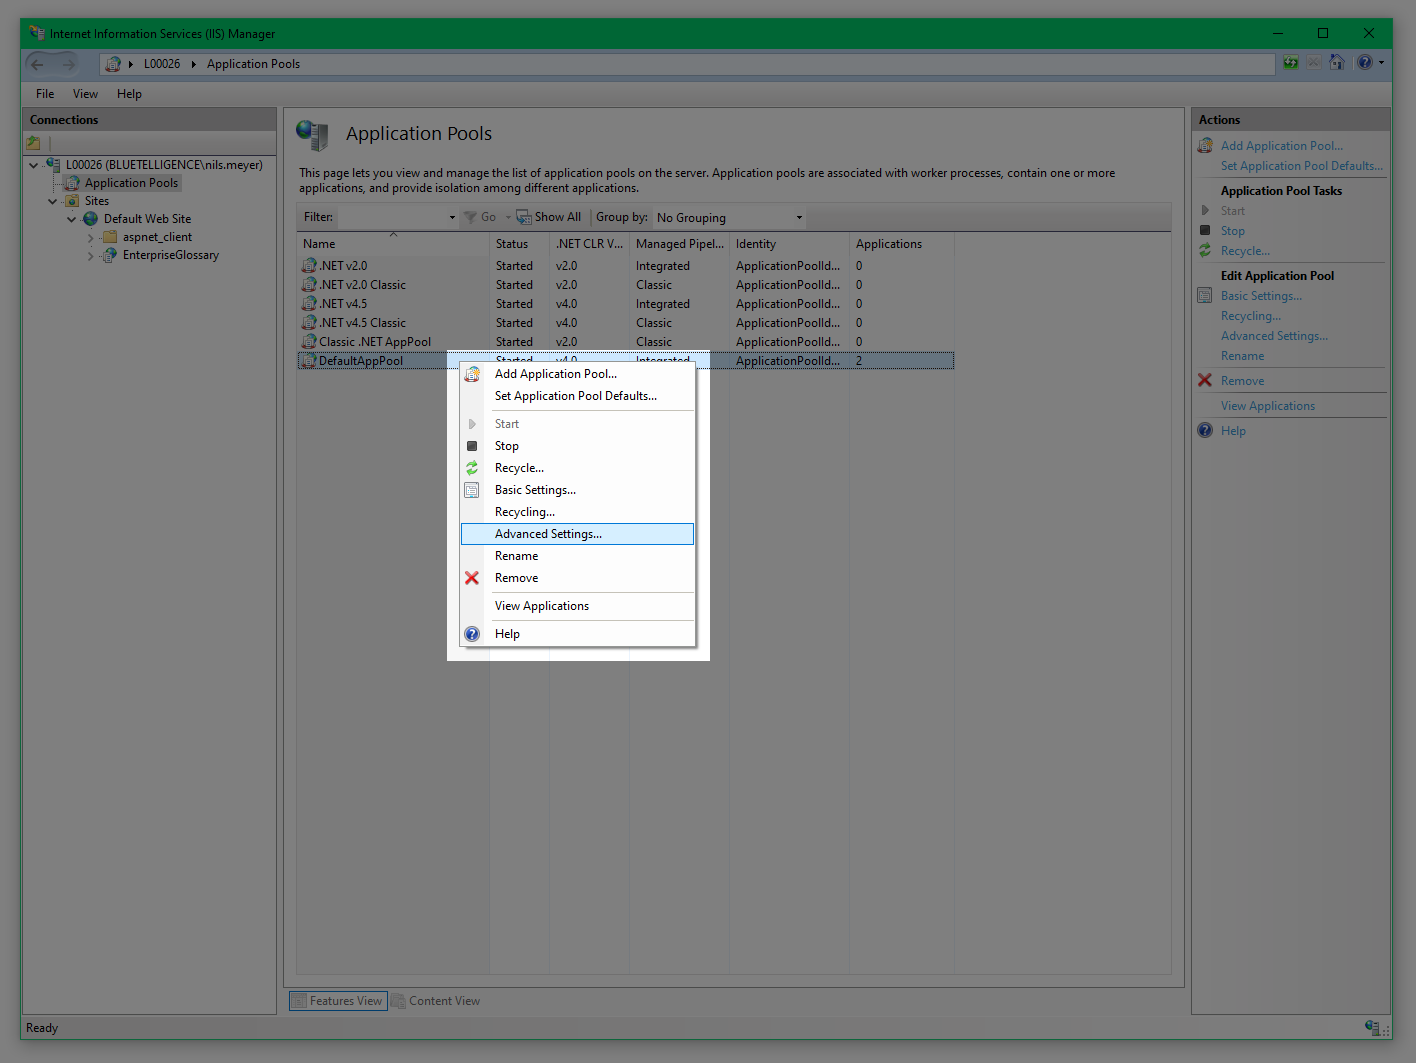
Task: Open the View menu in menu bar
Action: coord(85,94)
